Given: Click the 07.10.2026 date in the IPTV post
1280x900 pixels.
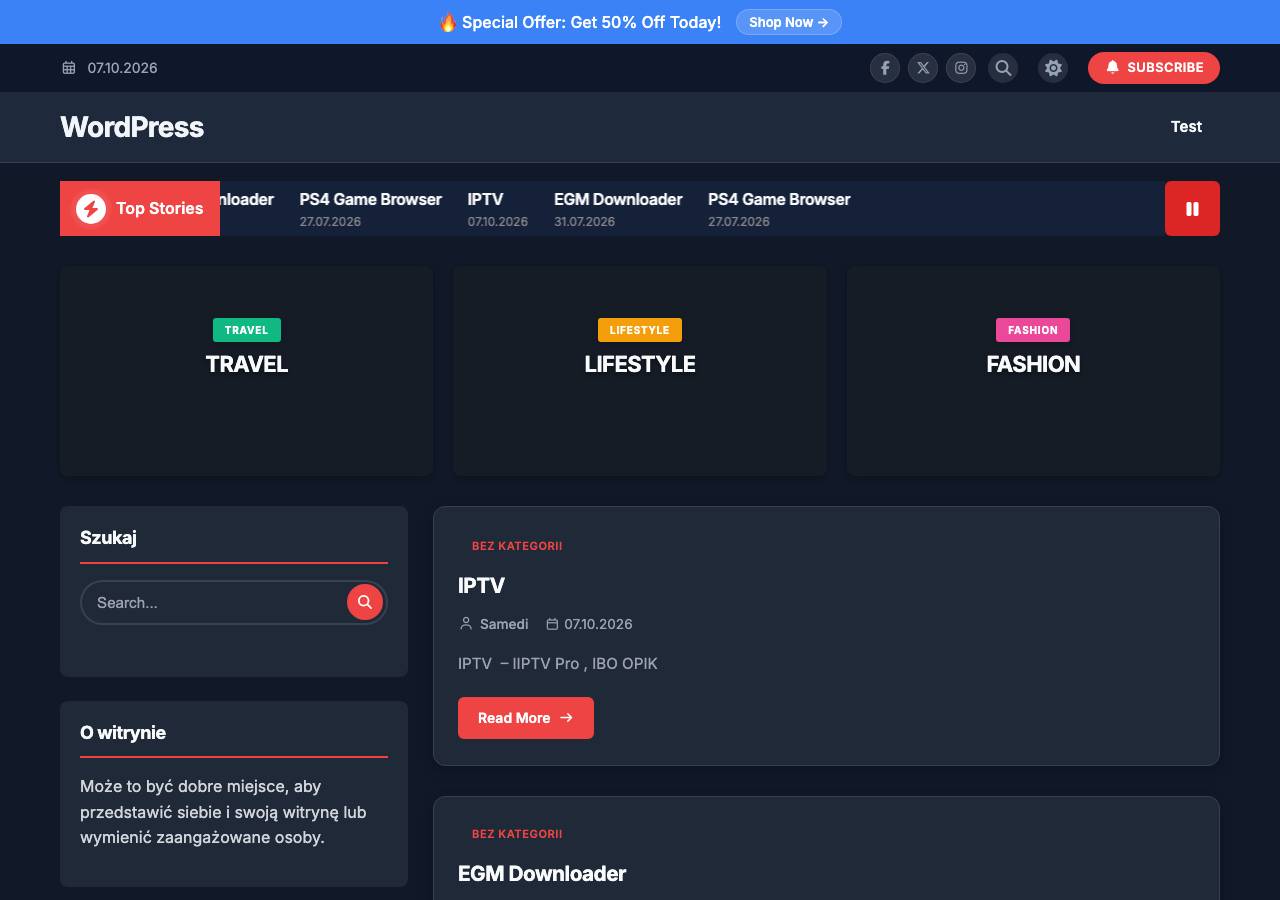Looking at the screenshot, I should tap(598, 624).
